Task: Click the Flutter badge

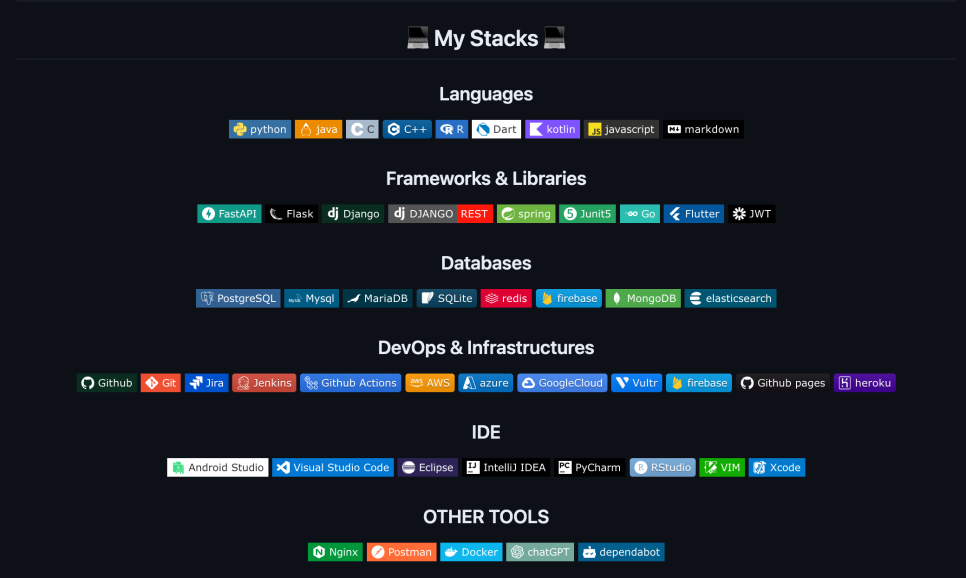Action: pos(694,214)
